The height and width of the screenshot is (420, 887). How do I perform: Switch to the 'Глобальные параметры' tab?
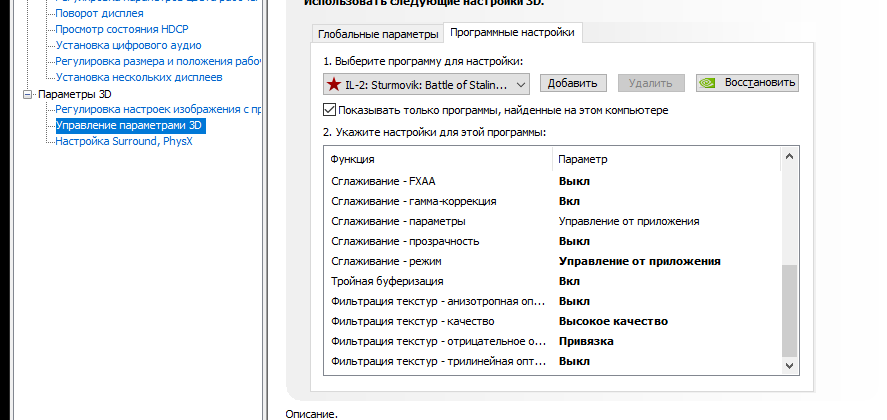[x=378, y=34]
